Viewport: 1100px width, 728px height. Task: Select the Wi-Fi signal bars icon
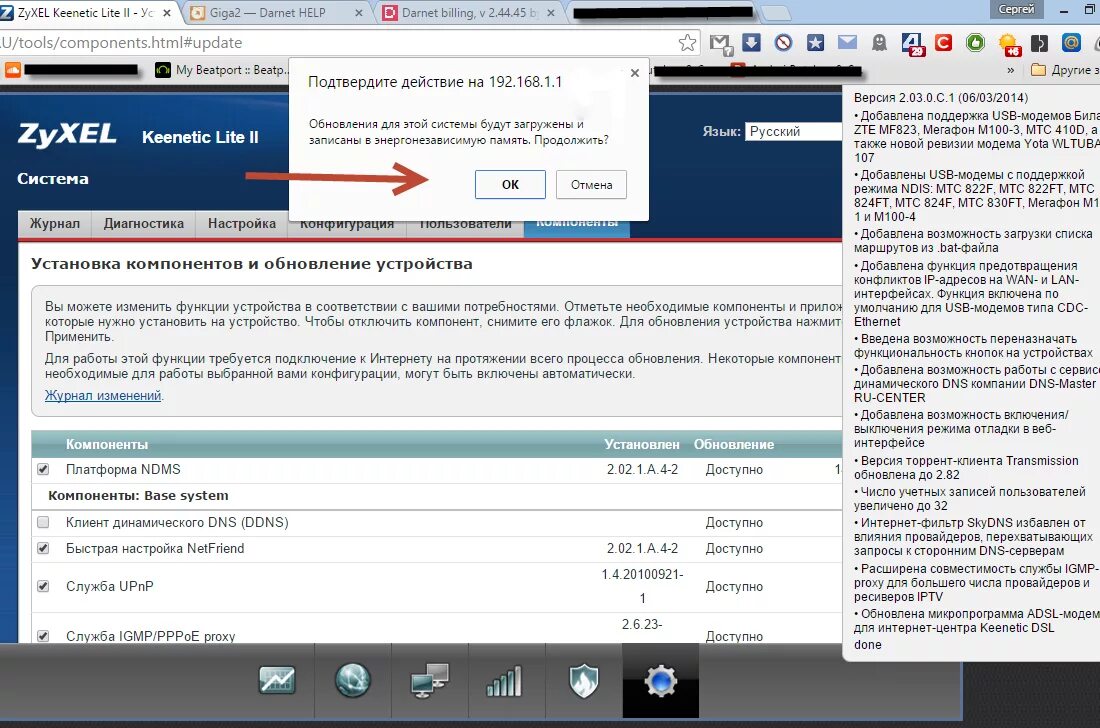[x=505, y=681]
